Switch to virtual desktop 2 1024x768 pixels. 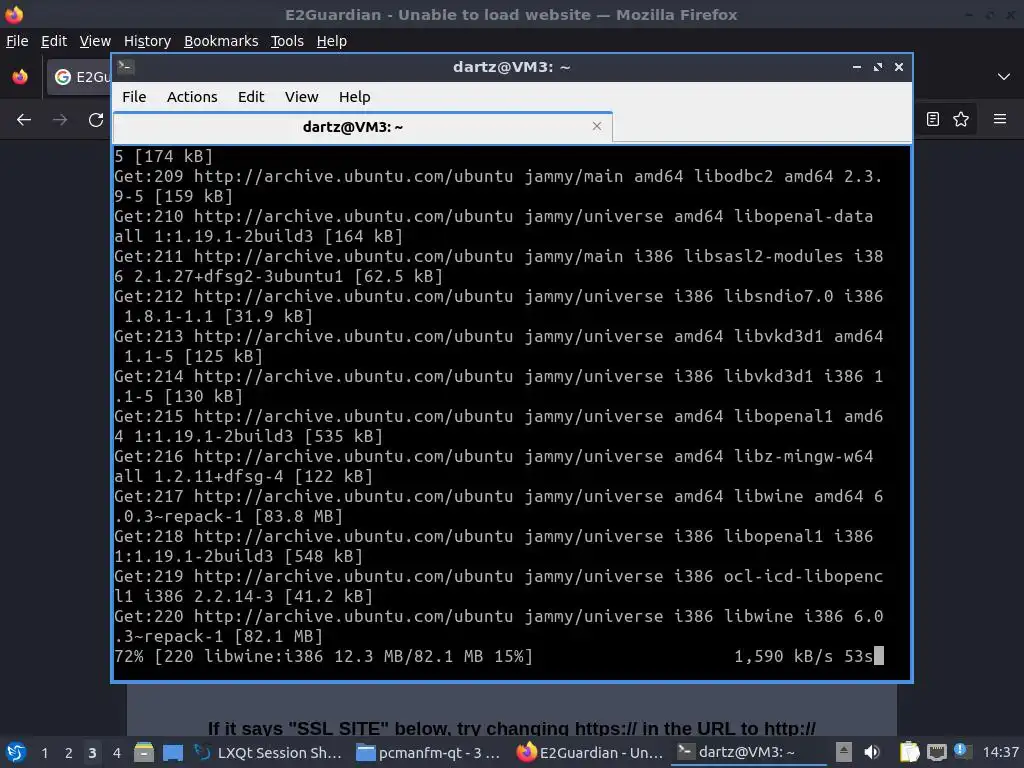69,753
